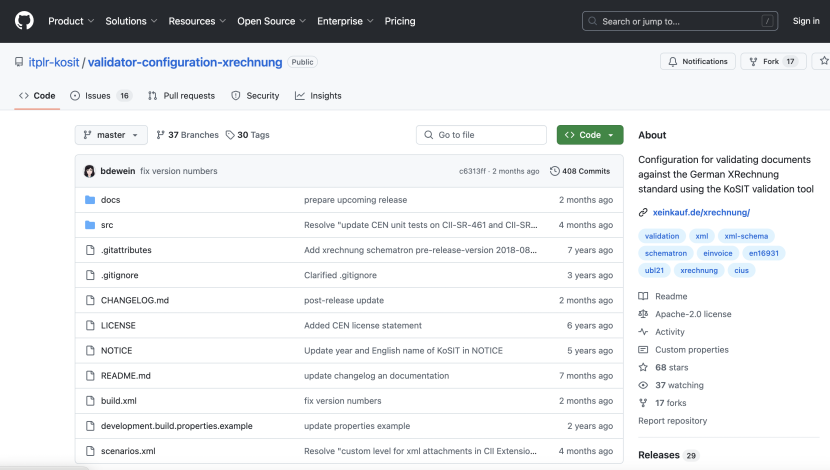Screen dimensions: 830x470
Task: Open the Releases 29 section
Action: (x=669, y=455)
